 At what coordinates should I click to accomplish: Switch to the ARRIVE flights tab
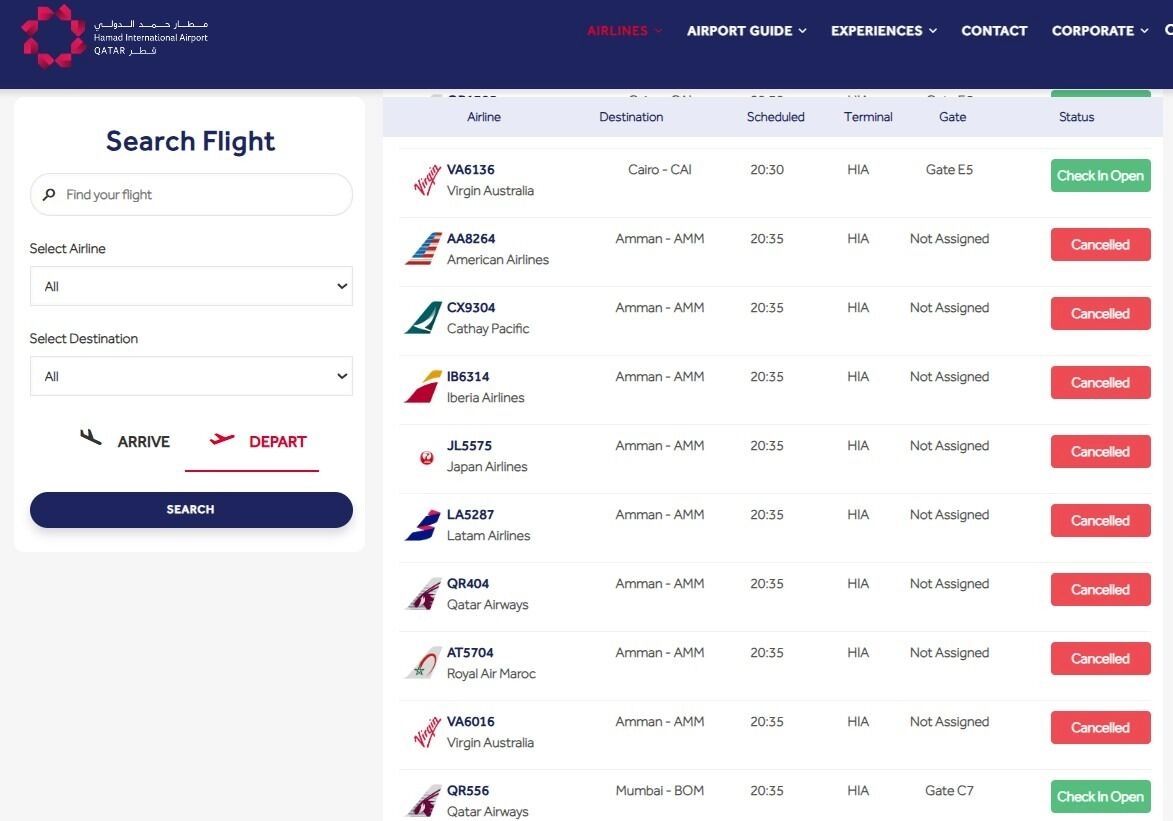click(x=125, y=442)
